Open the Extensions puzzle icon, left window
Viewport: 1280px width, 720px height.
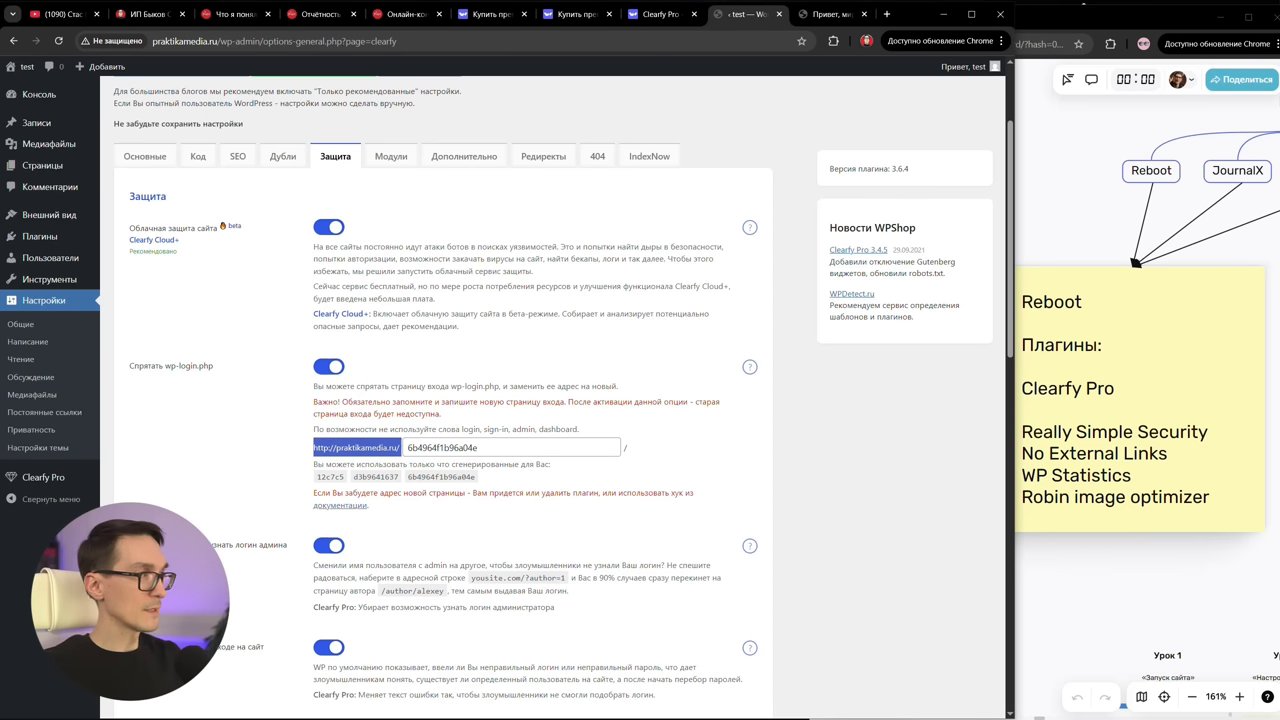[833, 41]
